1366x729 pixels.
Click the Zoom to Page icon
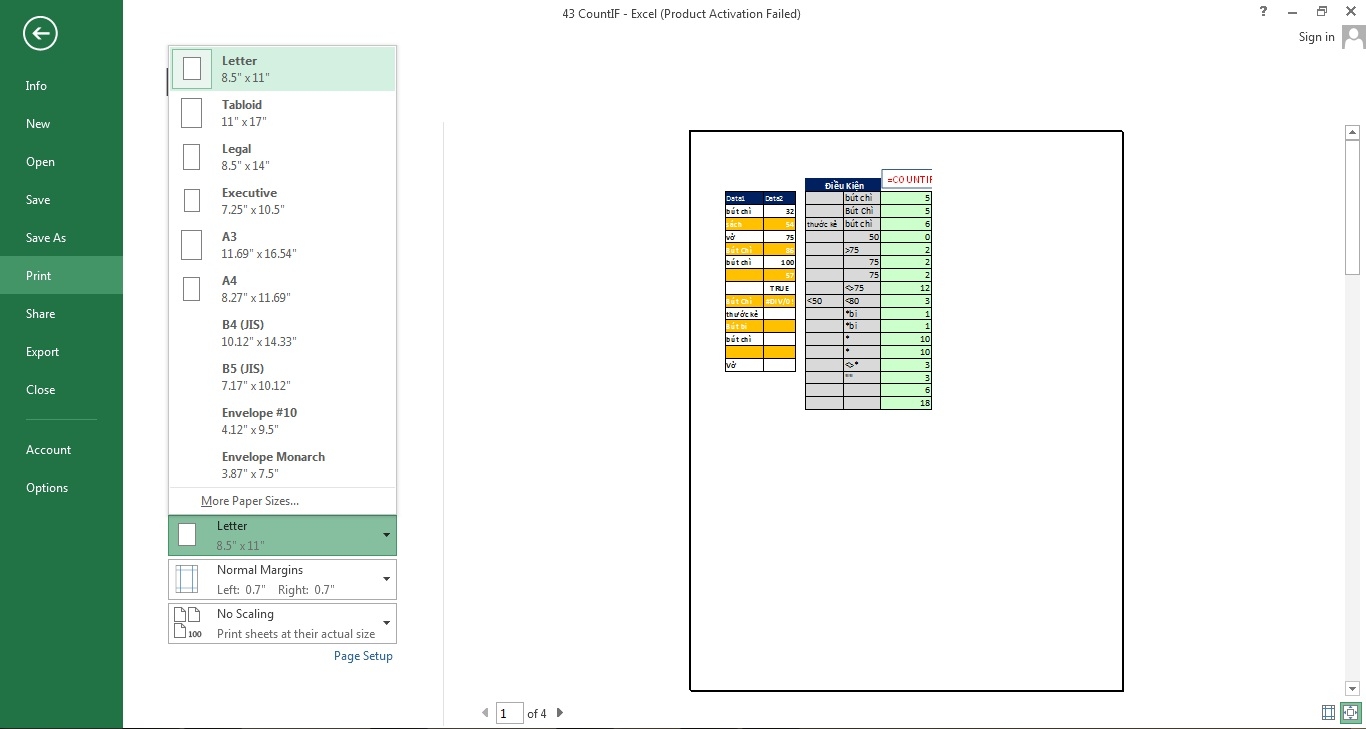pyautogui.click(x=1350, y=713)
